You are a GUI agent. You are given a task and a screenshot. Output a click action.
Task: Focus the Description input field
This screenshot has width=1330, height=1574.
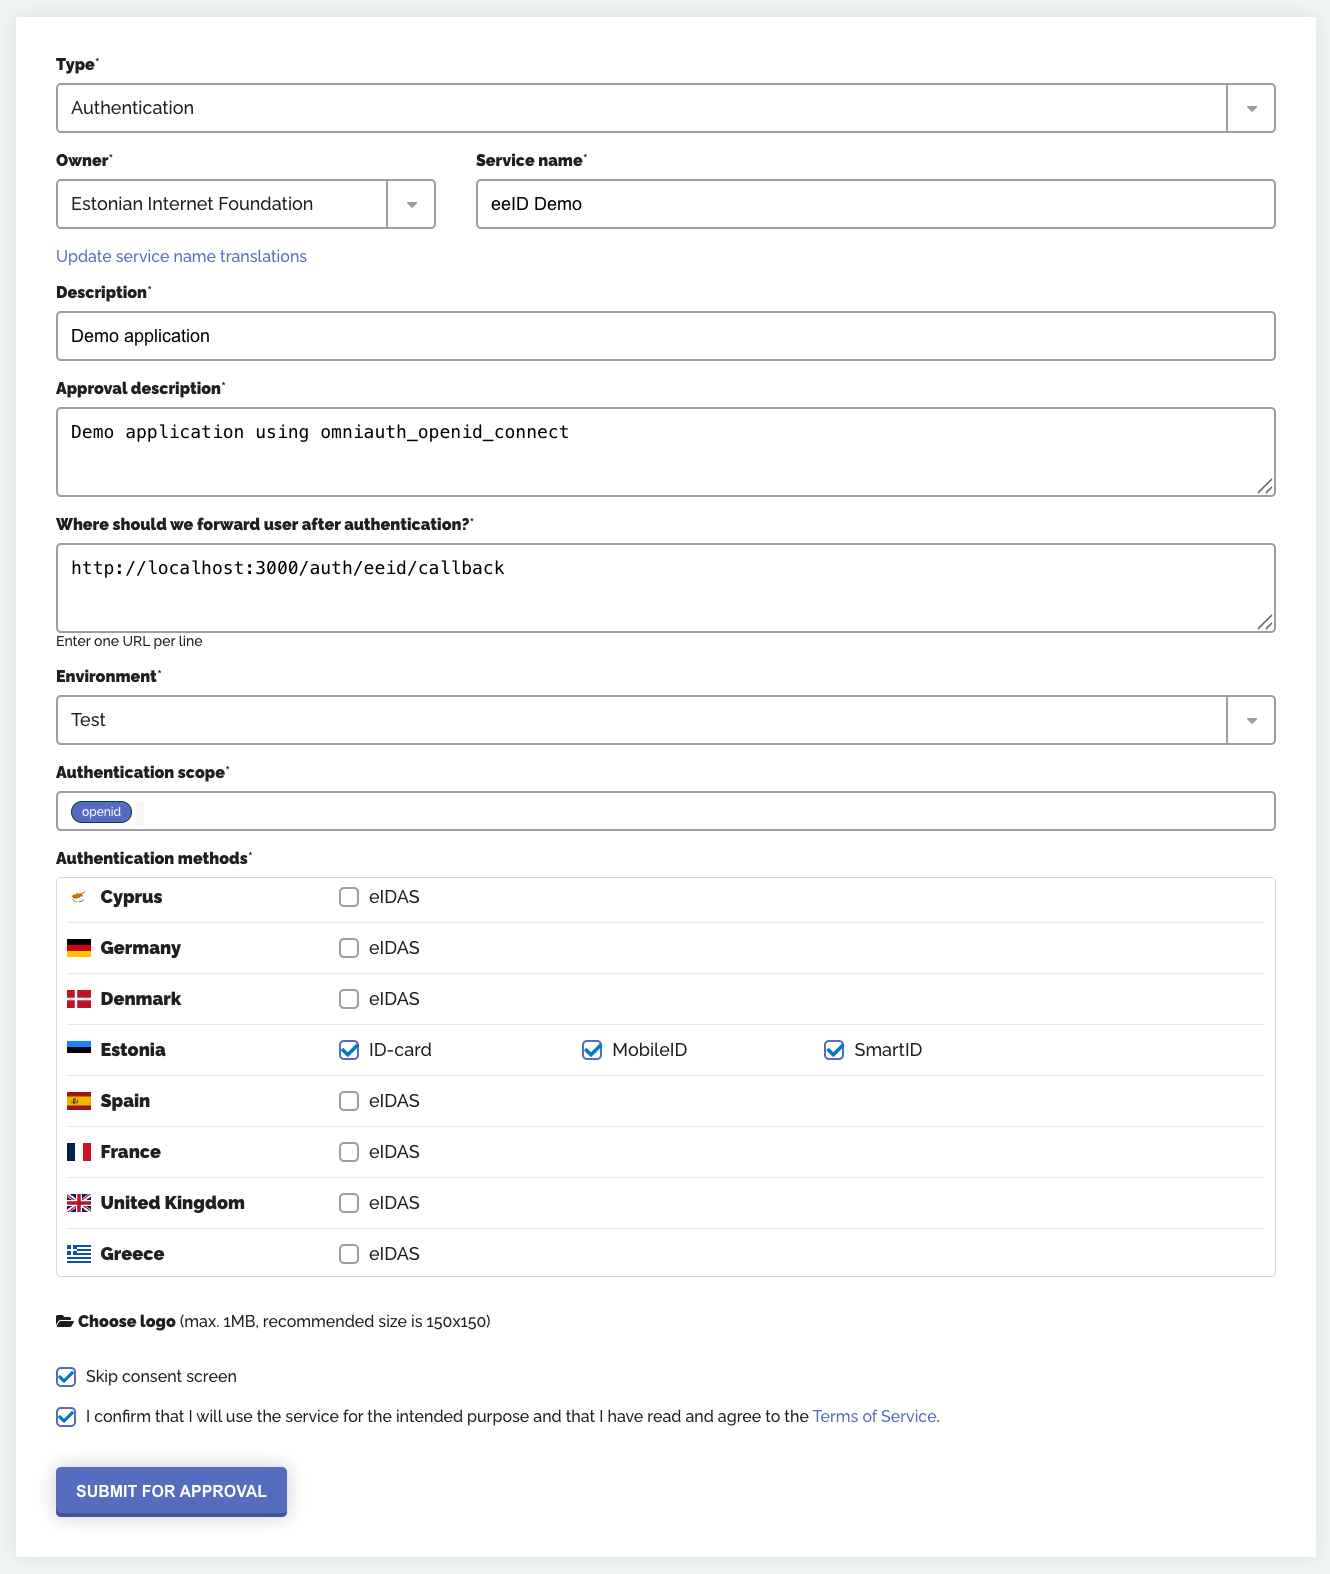tap(666, 336)
